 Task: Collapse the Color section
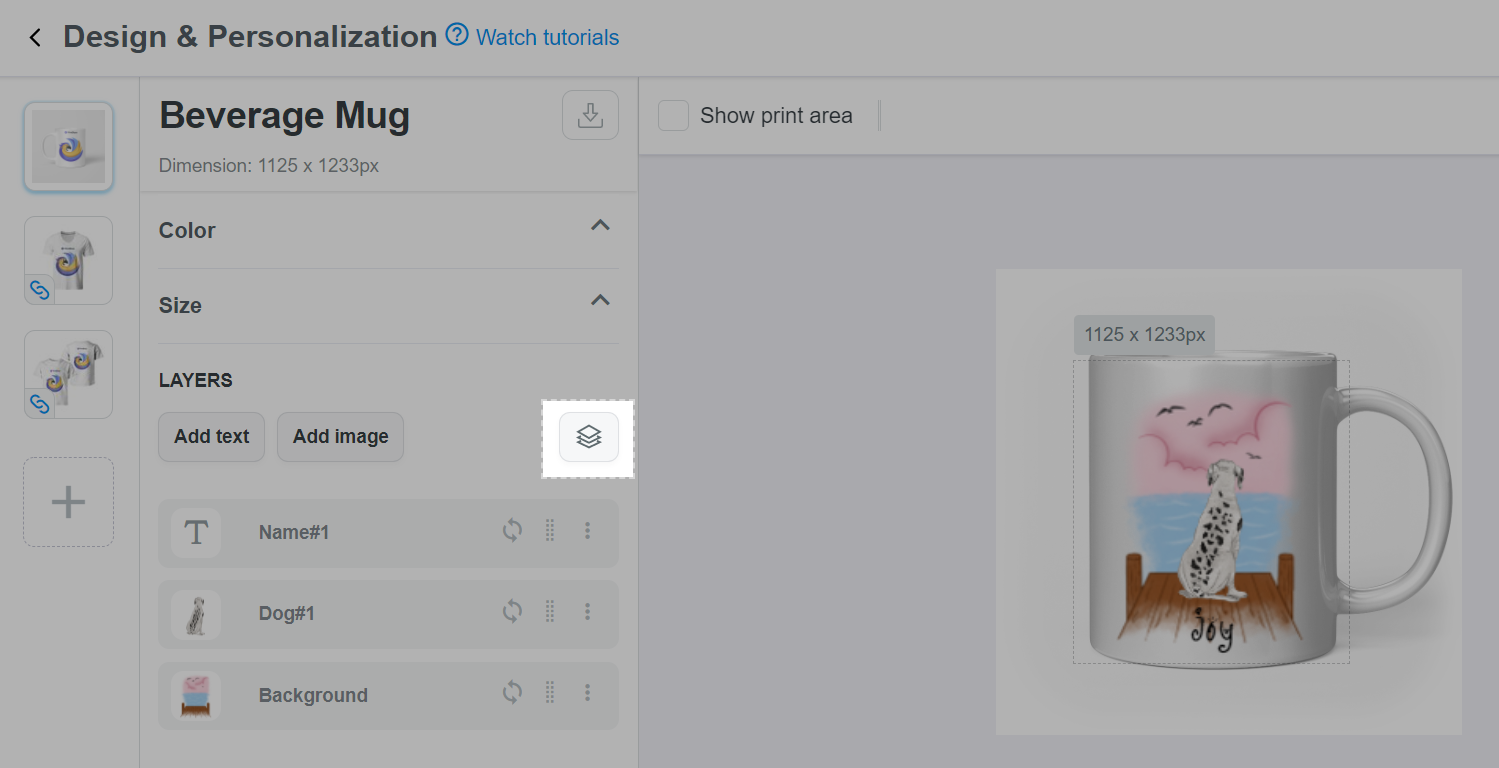click(x=600, y=226)
